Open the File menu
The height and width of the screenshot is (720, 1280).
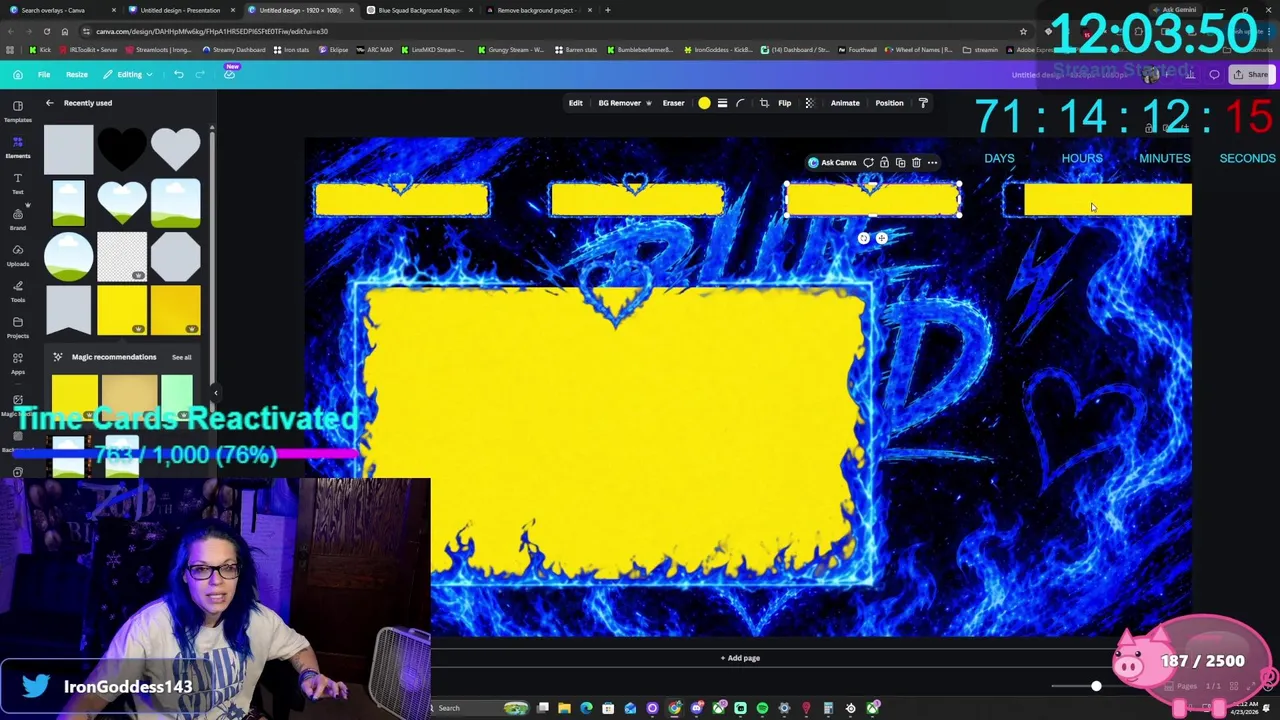[x=44, y=74]
